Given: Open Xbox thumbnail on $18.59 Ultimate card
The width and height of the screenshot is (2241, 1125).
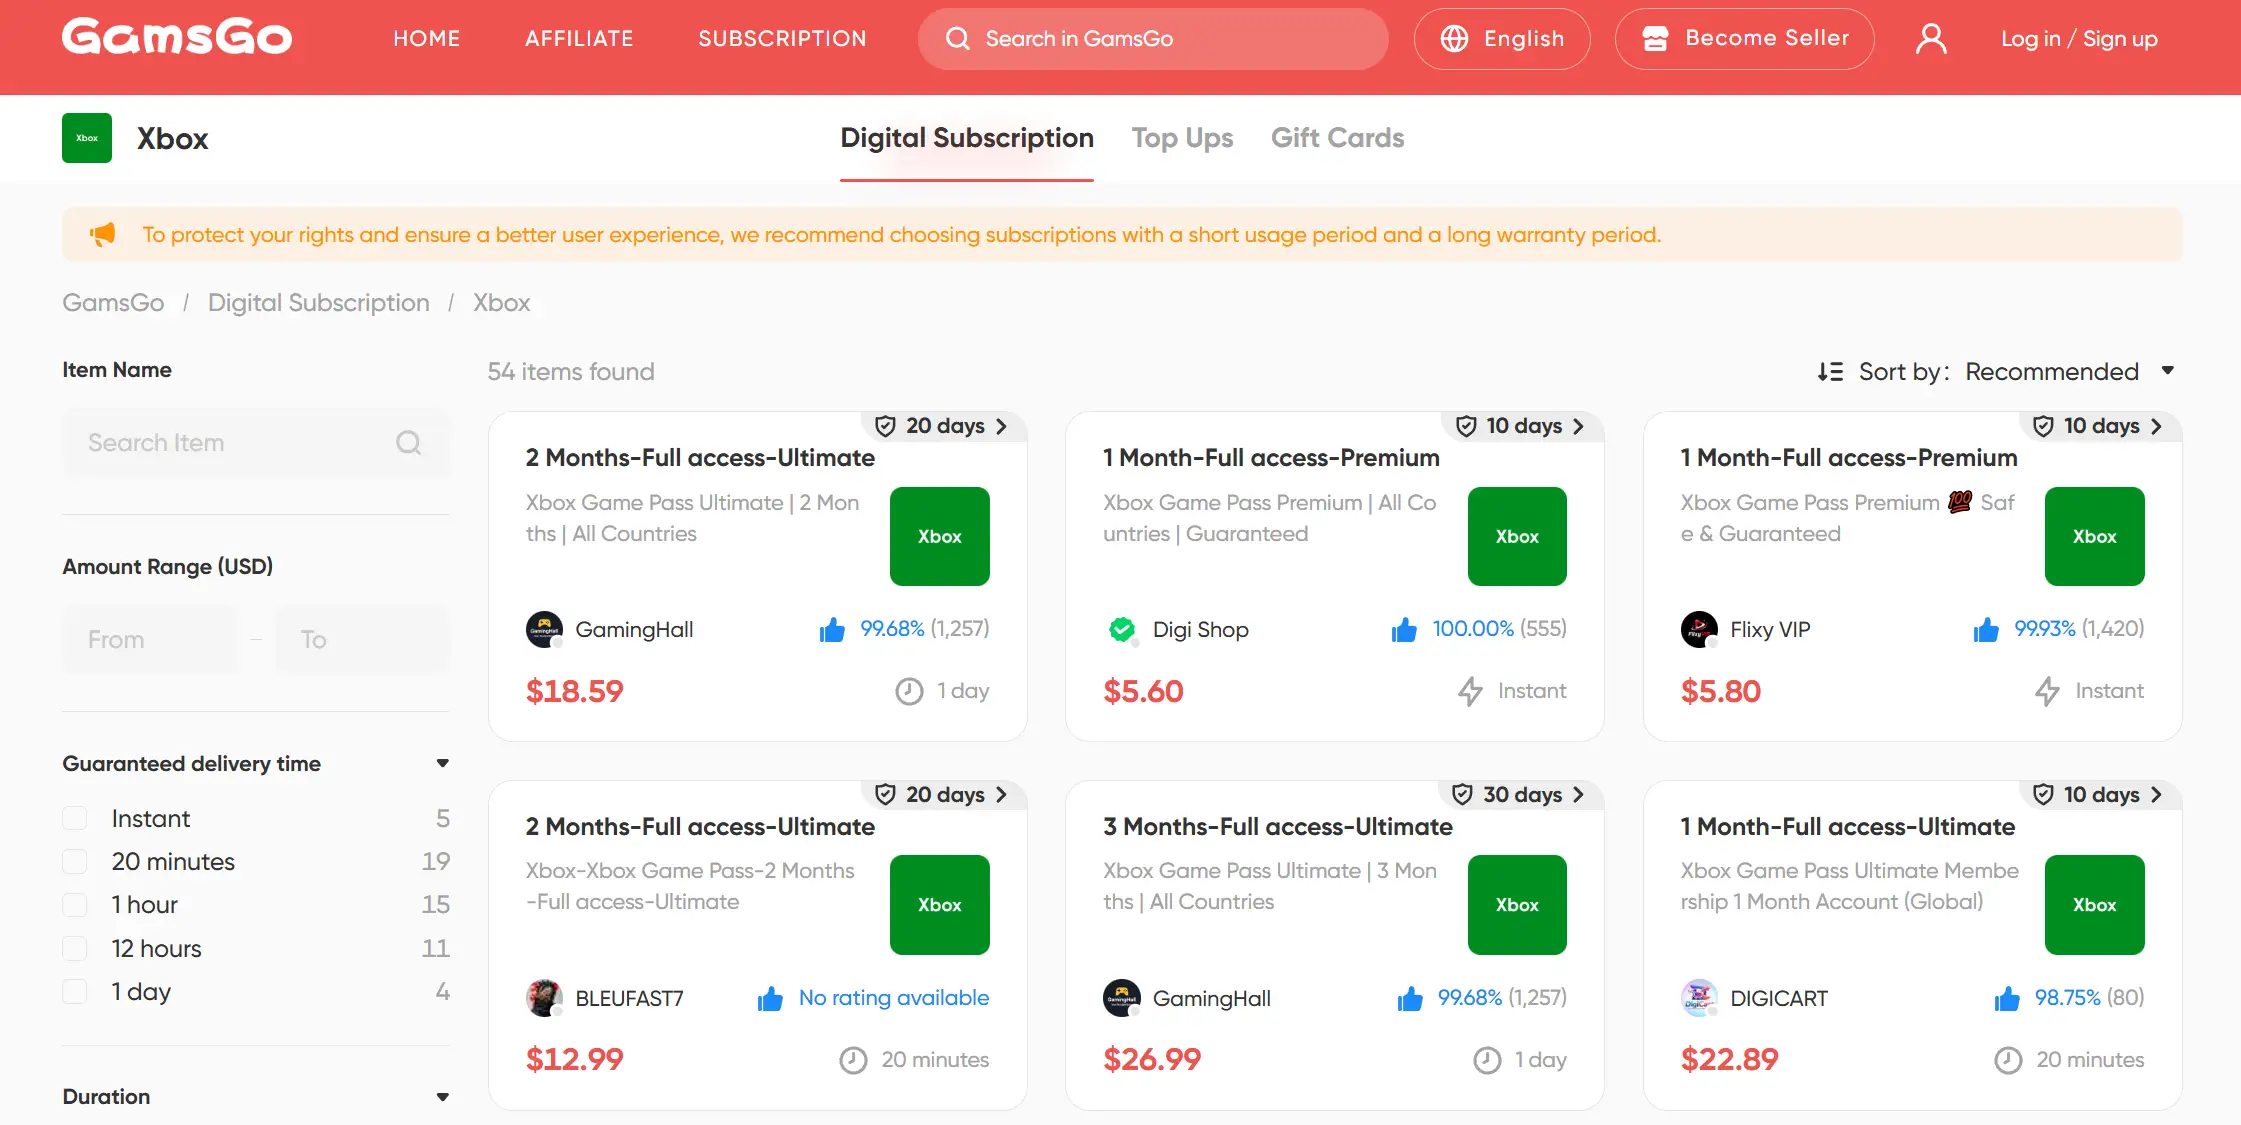Looking at the screenshot, I should 940,536.
